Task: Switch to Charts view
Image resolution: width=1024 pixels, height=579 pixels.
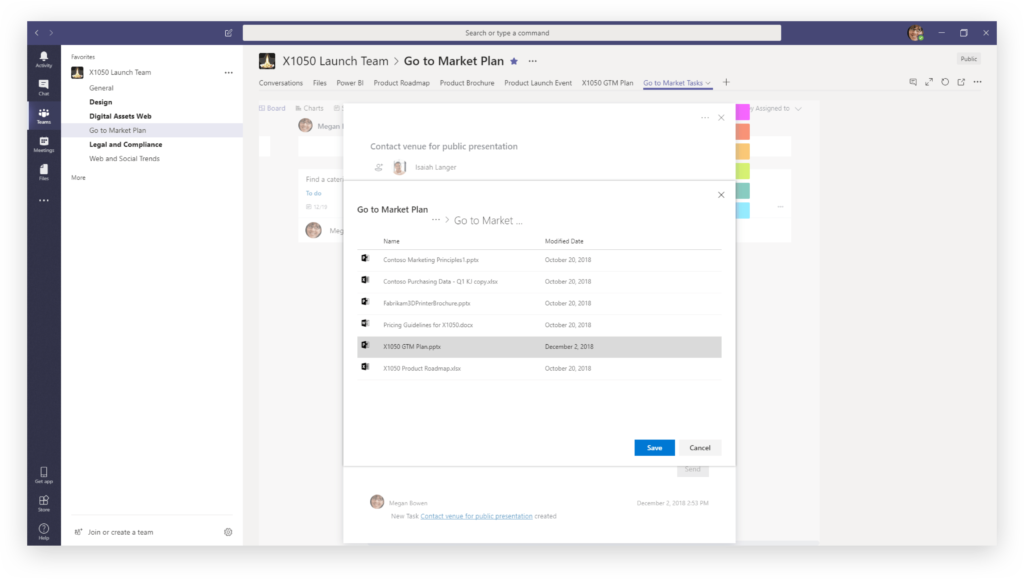Action: (310, 108)
